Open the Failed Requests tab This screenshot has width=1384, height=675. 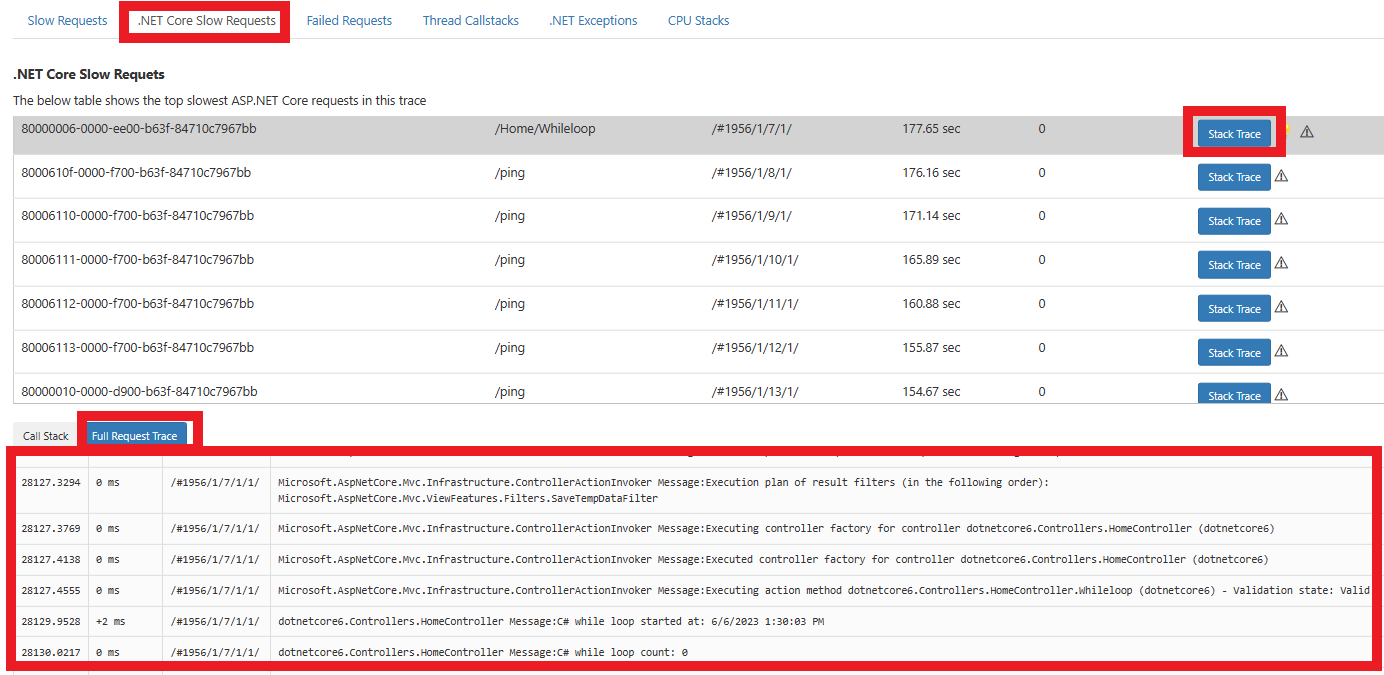click(x=349, y=21)
